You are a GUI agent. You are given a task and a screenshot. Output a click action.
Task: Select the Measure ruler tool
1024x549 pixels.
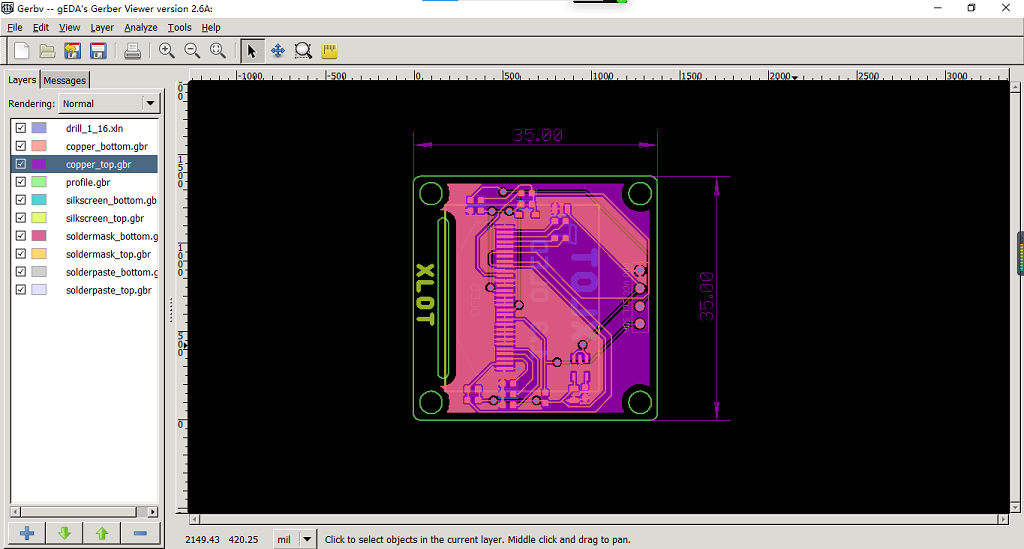tap(329, 51)
